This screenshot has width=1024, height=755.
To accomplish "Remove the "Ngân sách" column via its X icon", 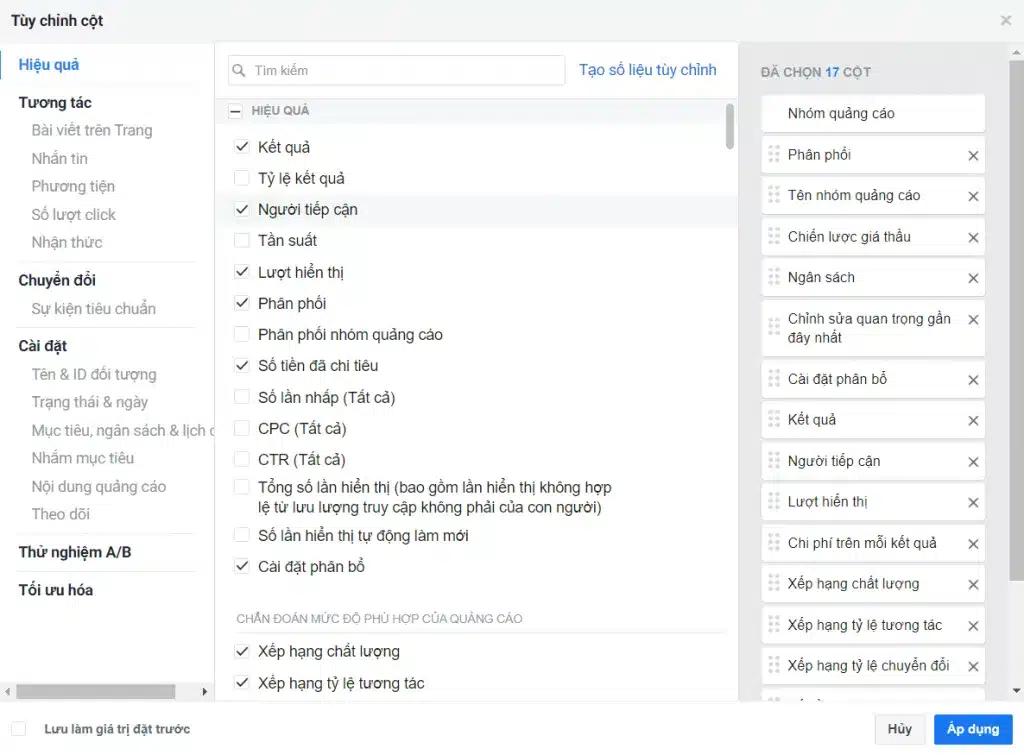I will click(x=974, y=278).
